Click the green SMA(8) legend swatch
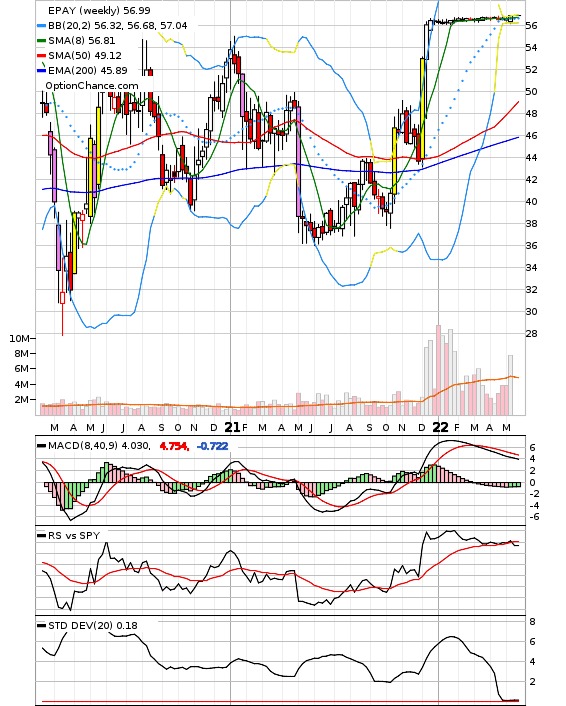 [41, 41]
